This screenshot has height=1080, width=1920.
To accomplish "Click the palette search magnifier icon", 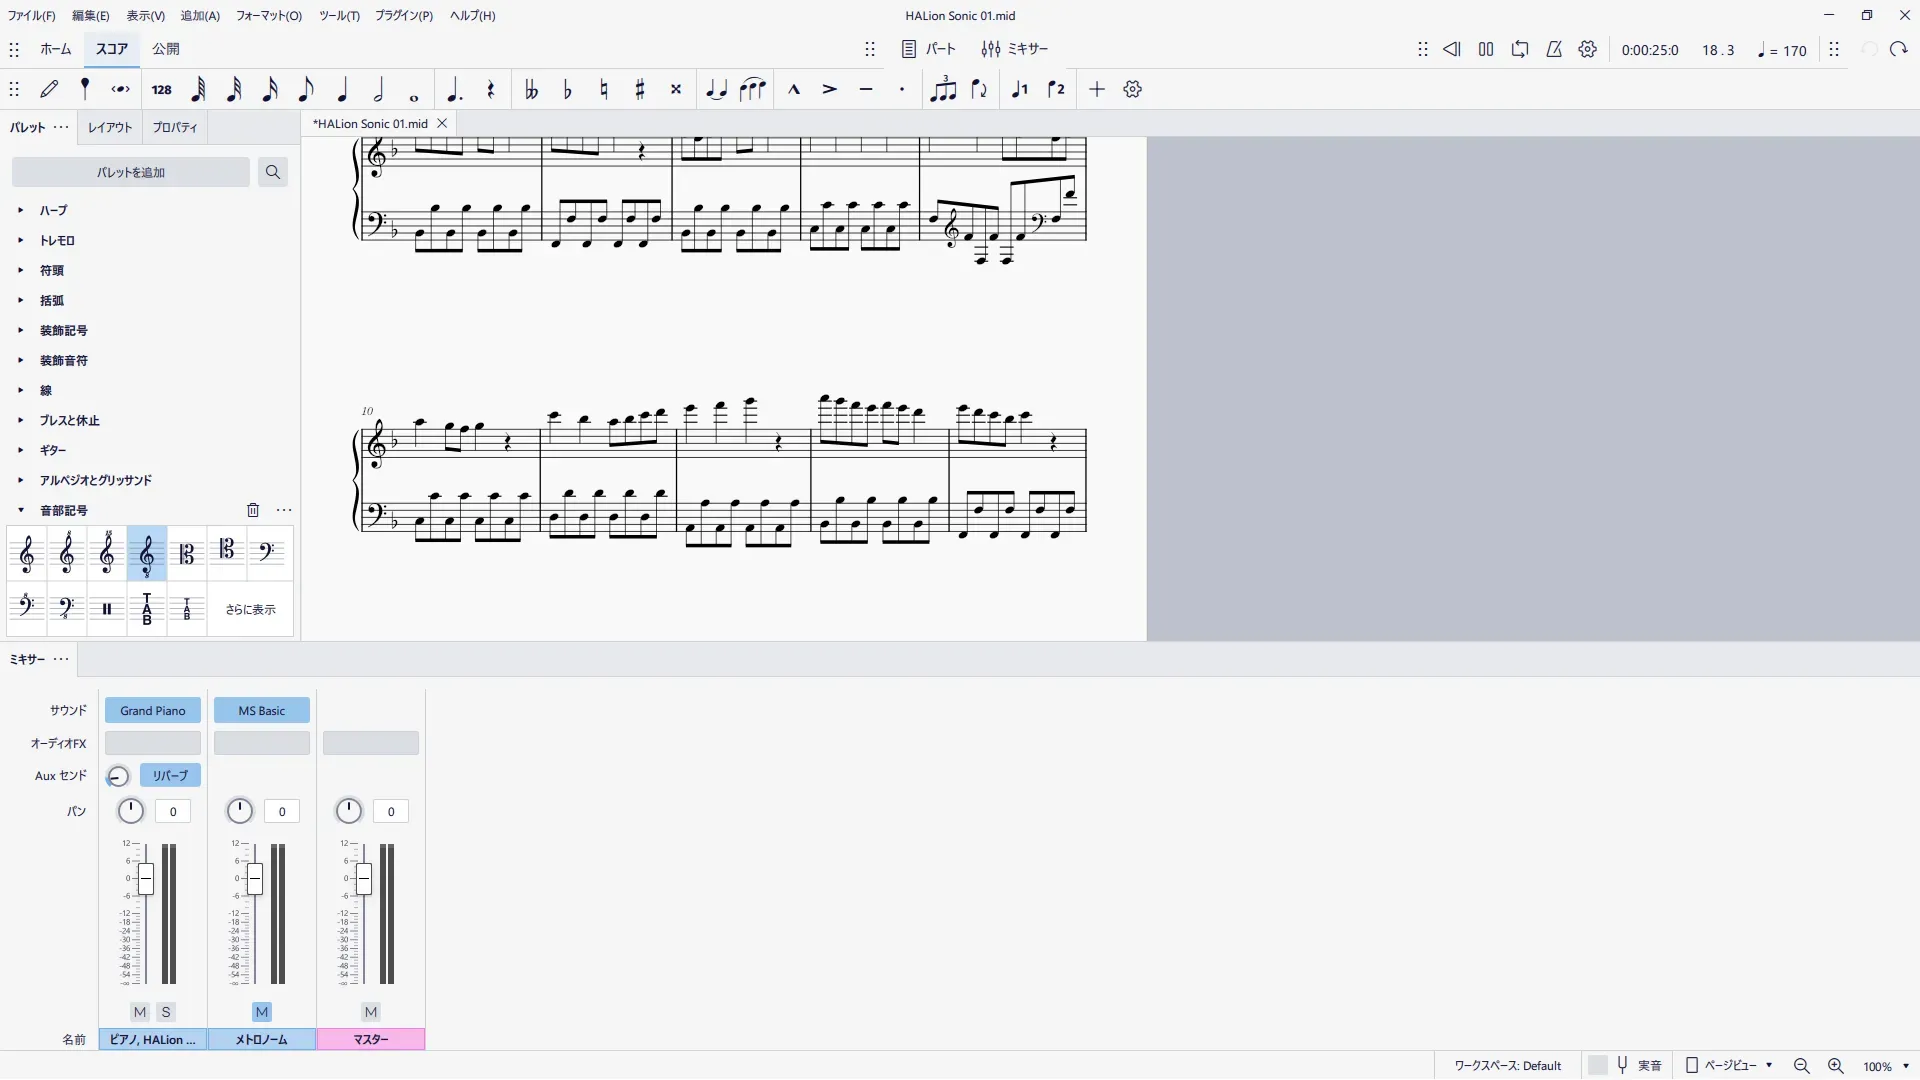I will [x=272, y=172].
